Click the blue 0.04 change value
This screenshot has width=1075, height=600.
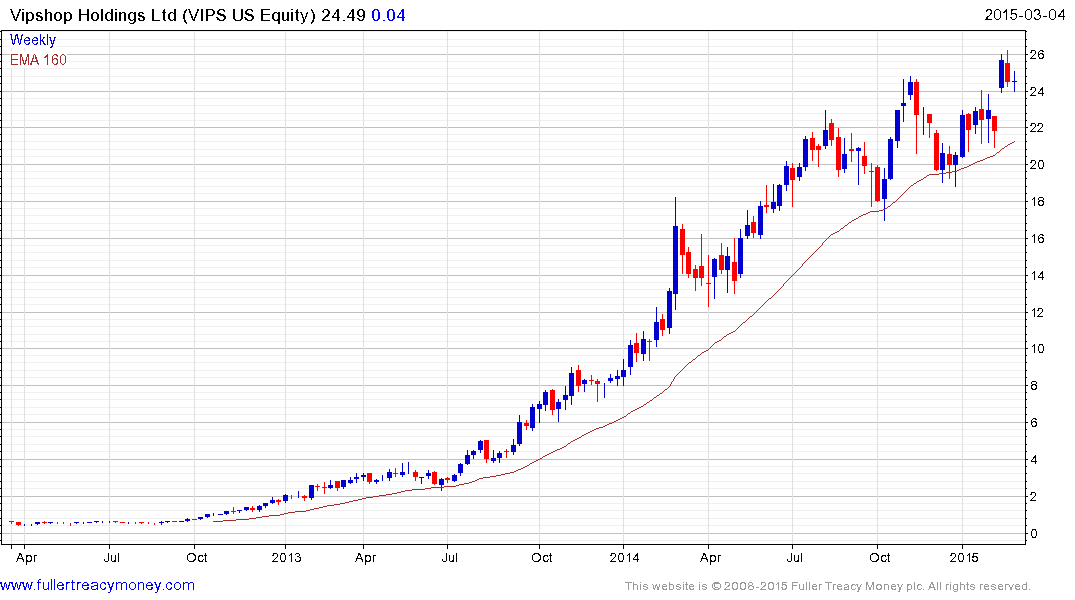point(388,15)
